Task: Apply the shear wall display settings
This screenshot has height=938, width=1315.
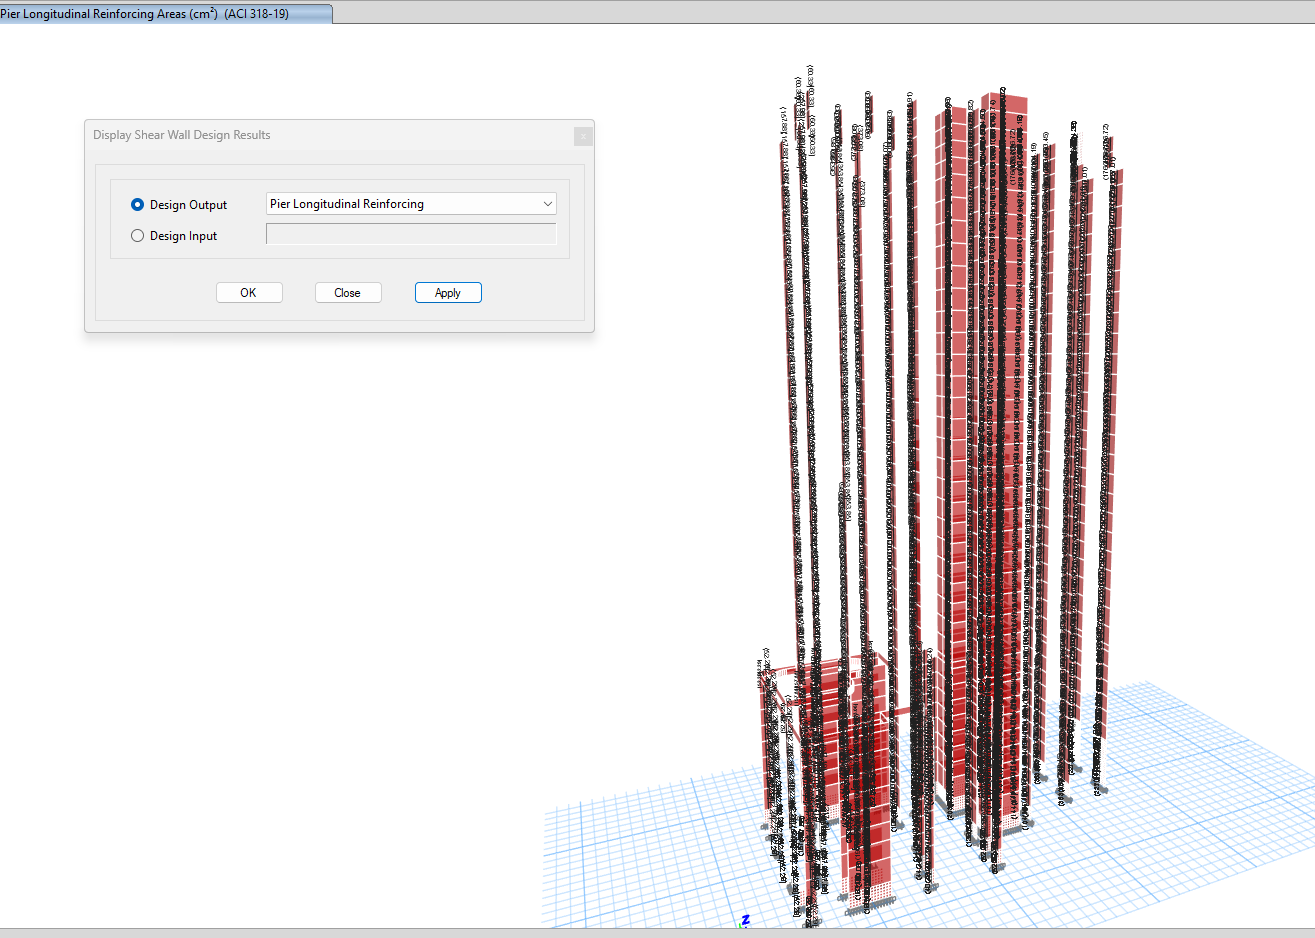Action: click(448, 292)
